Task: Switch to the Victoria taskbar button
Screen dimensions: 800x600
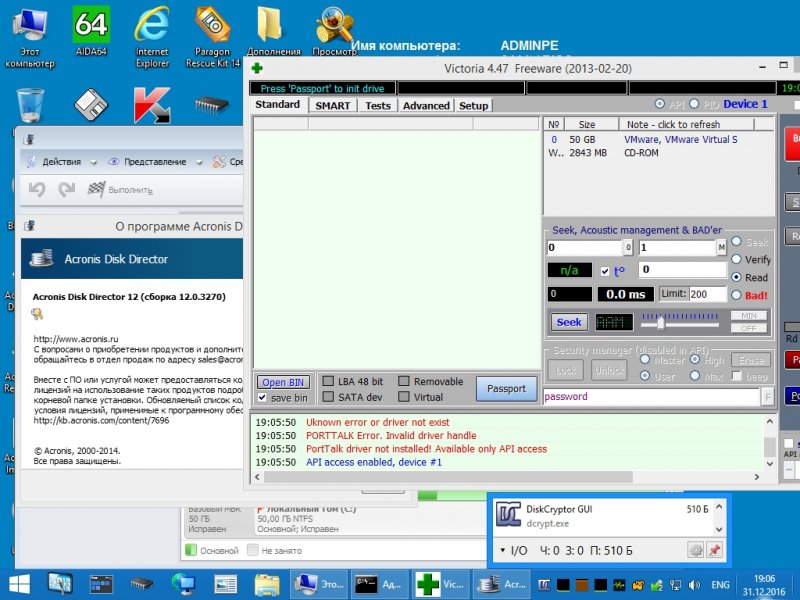Action: (440, 584)
